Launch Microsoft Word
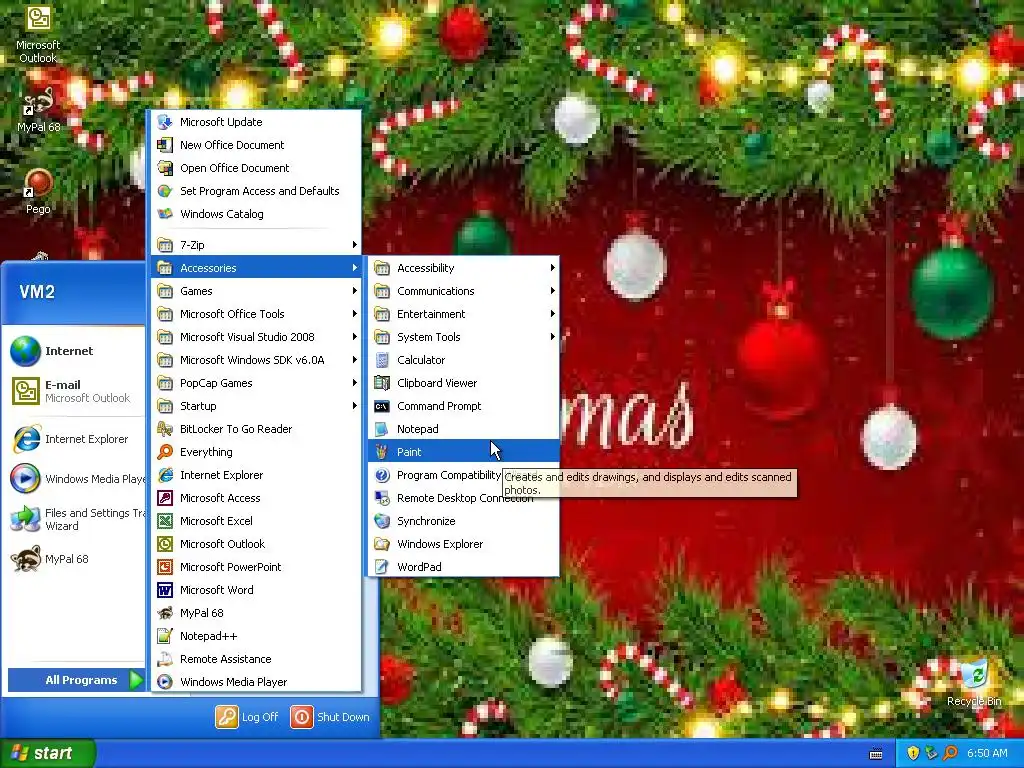The image size is (1024, 768). click(x=257, y=590)
